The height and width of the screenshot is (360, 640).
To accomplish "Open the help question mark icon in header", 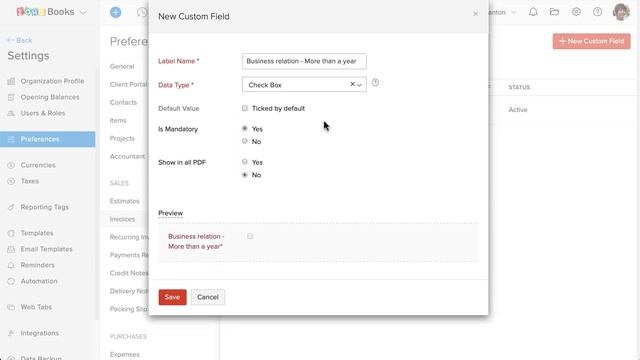I will click(598, 12).
